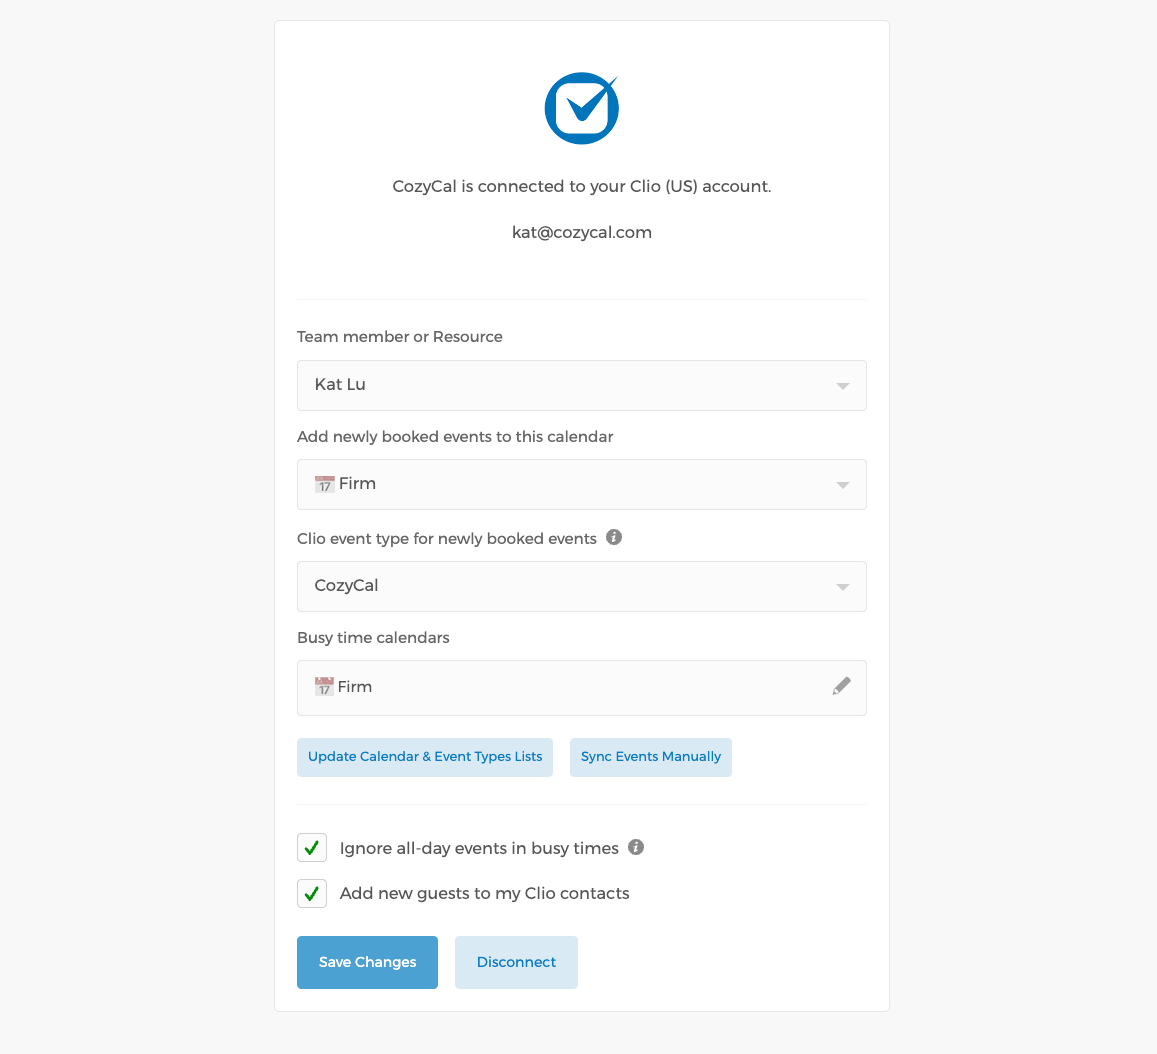Toggle Ignore all-day events checkbox

(312, 848)
